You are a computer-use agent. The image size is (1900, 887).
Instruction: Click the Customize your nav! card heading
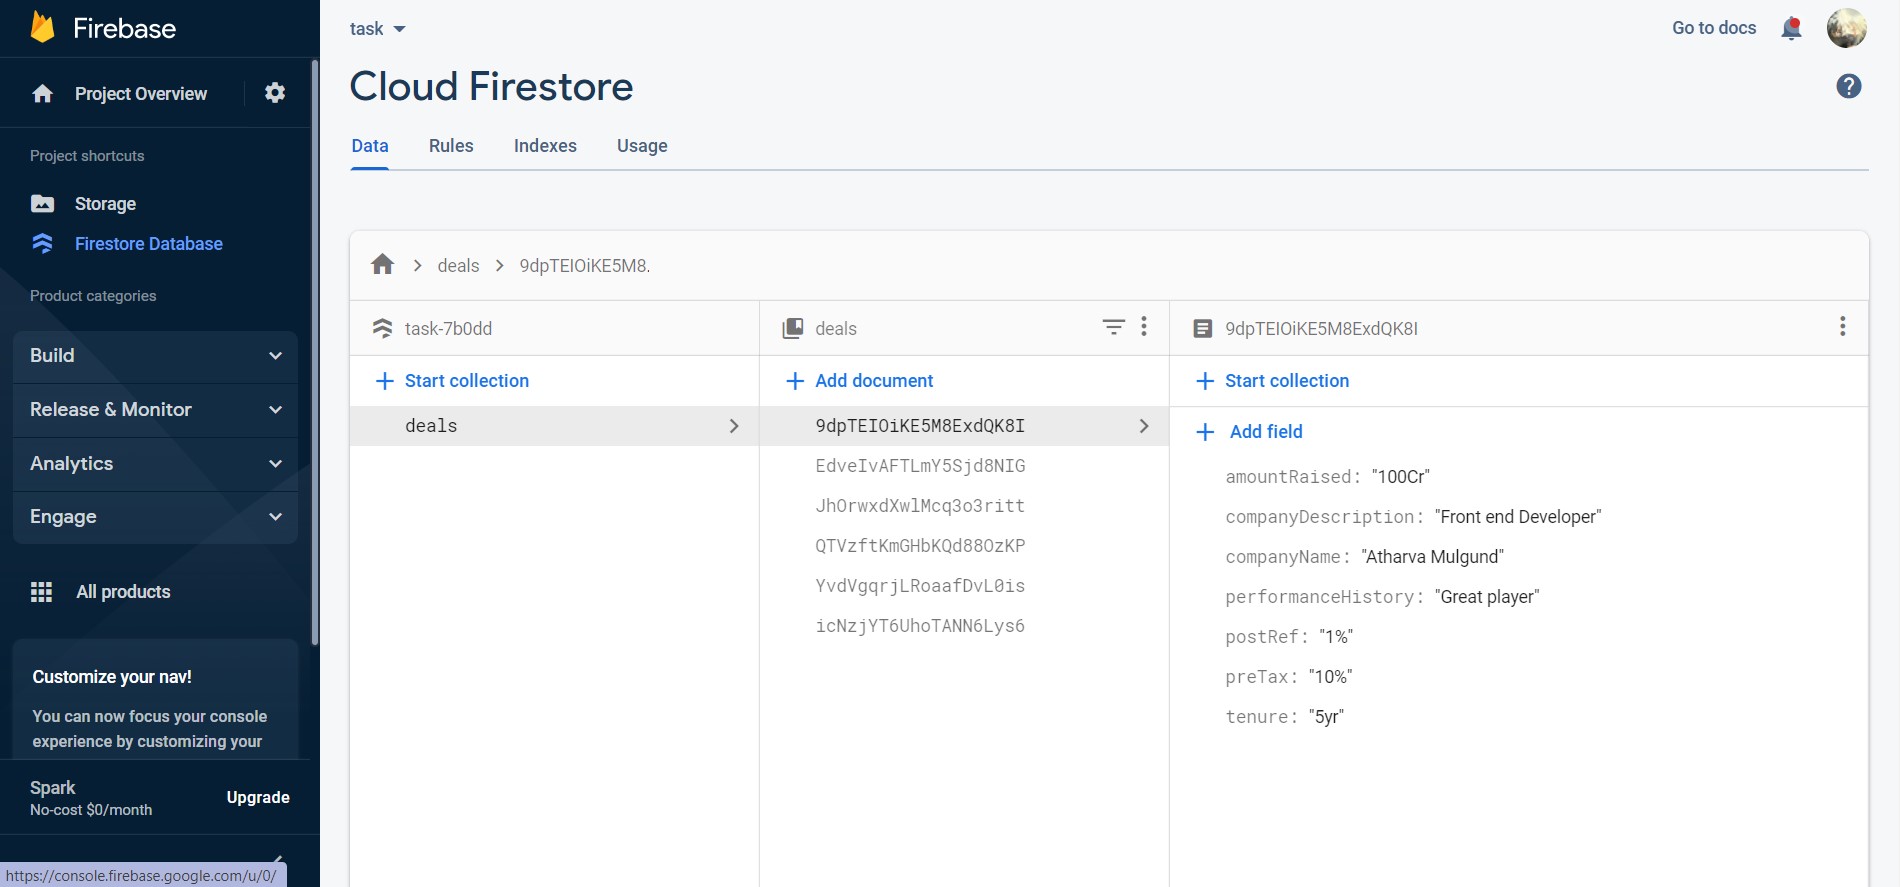[112, 677]
